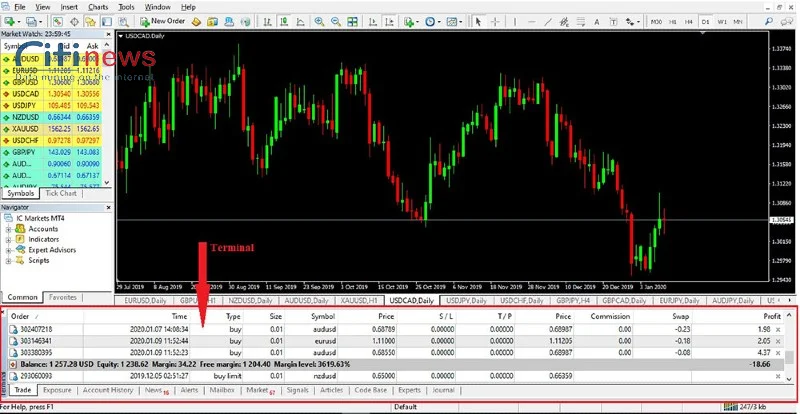Switch to H4 timeframe
Viewport: 800px width, 414px height.
pyautogui.click(x=689, y=21)
